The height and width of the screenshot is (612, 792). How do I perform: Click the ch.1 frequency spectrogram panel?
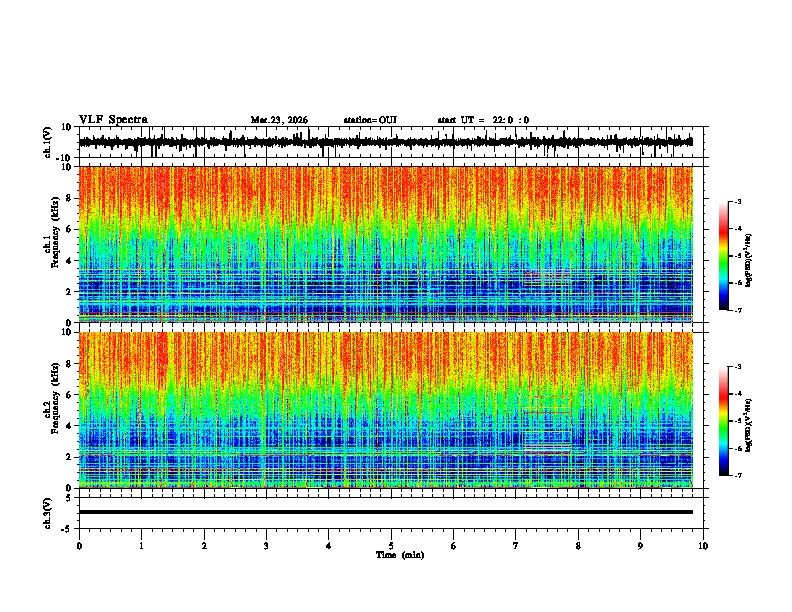click(x=385, y=244)
